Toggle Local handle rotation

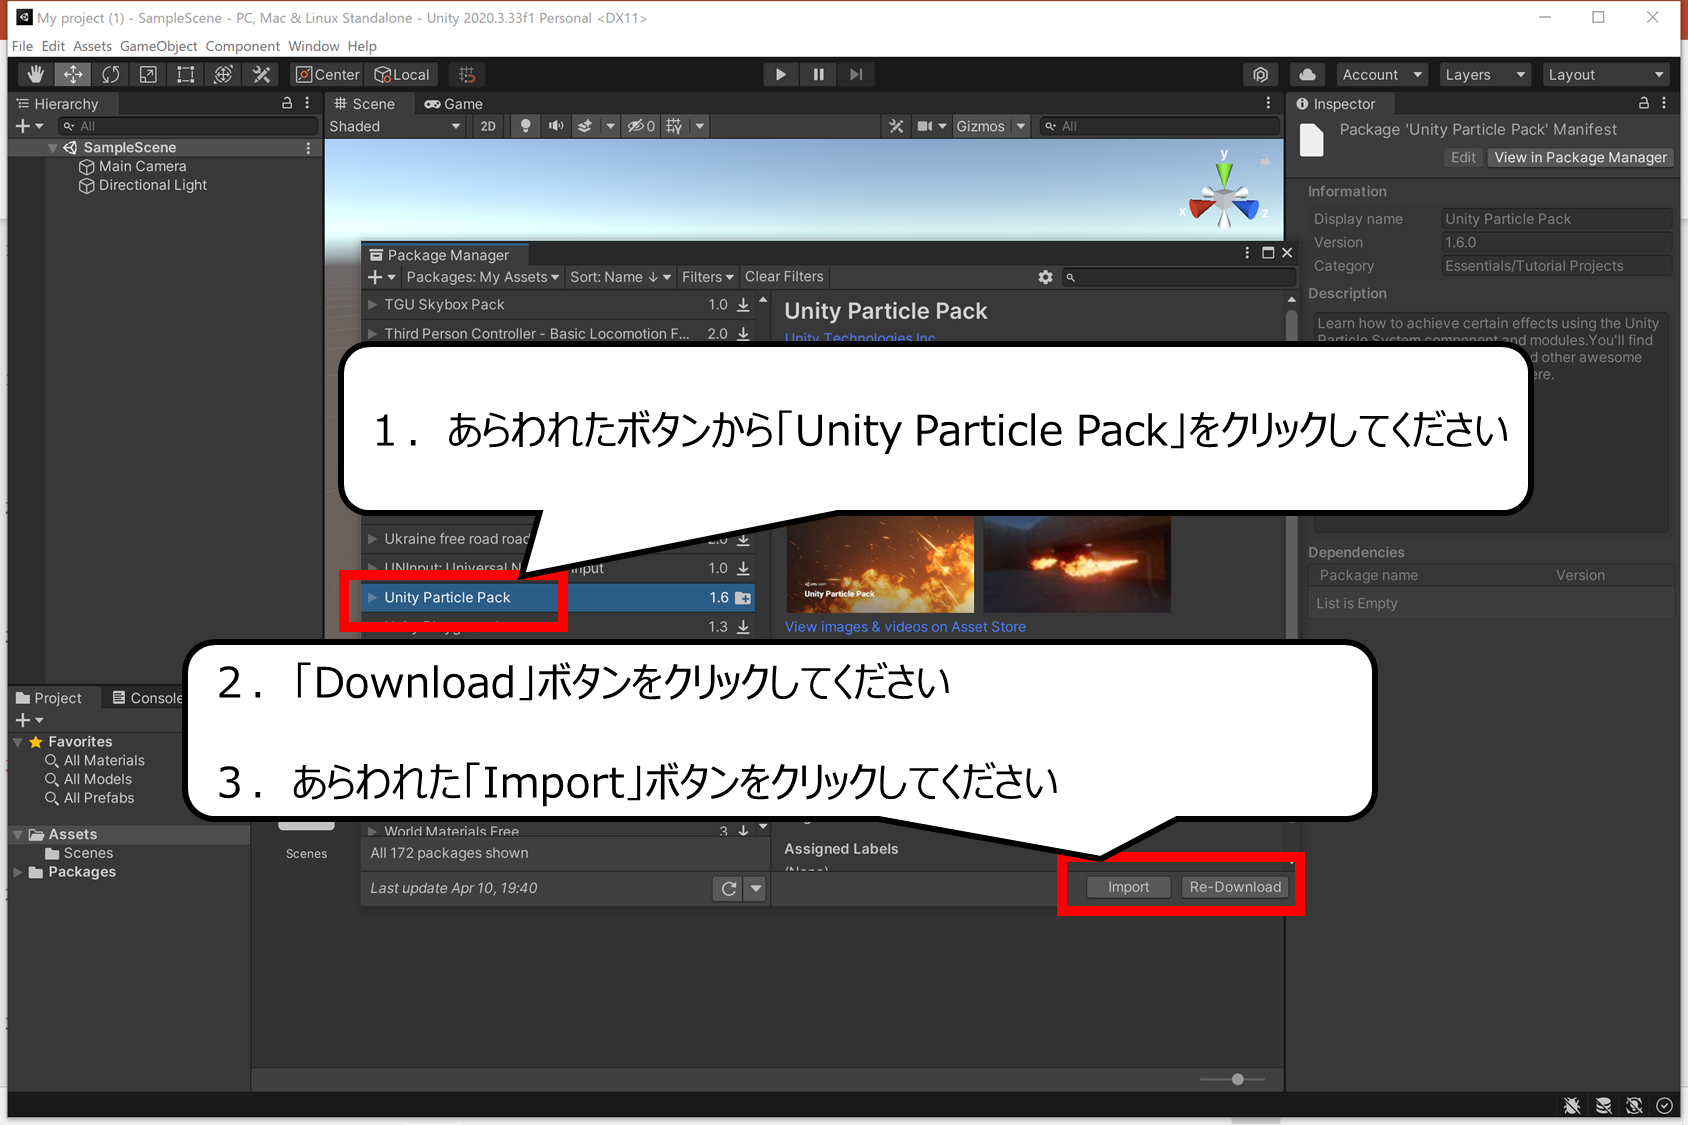point(402,75)
